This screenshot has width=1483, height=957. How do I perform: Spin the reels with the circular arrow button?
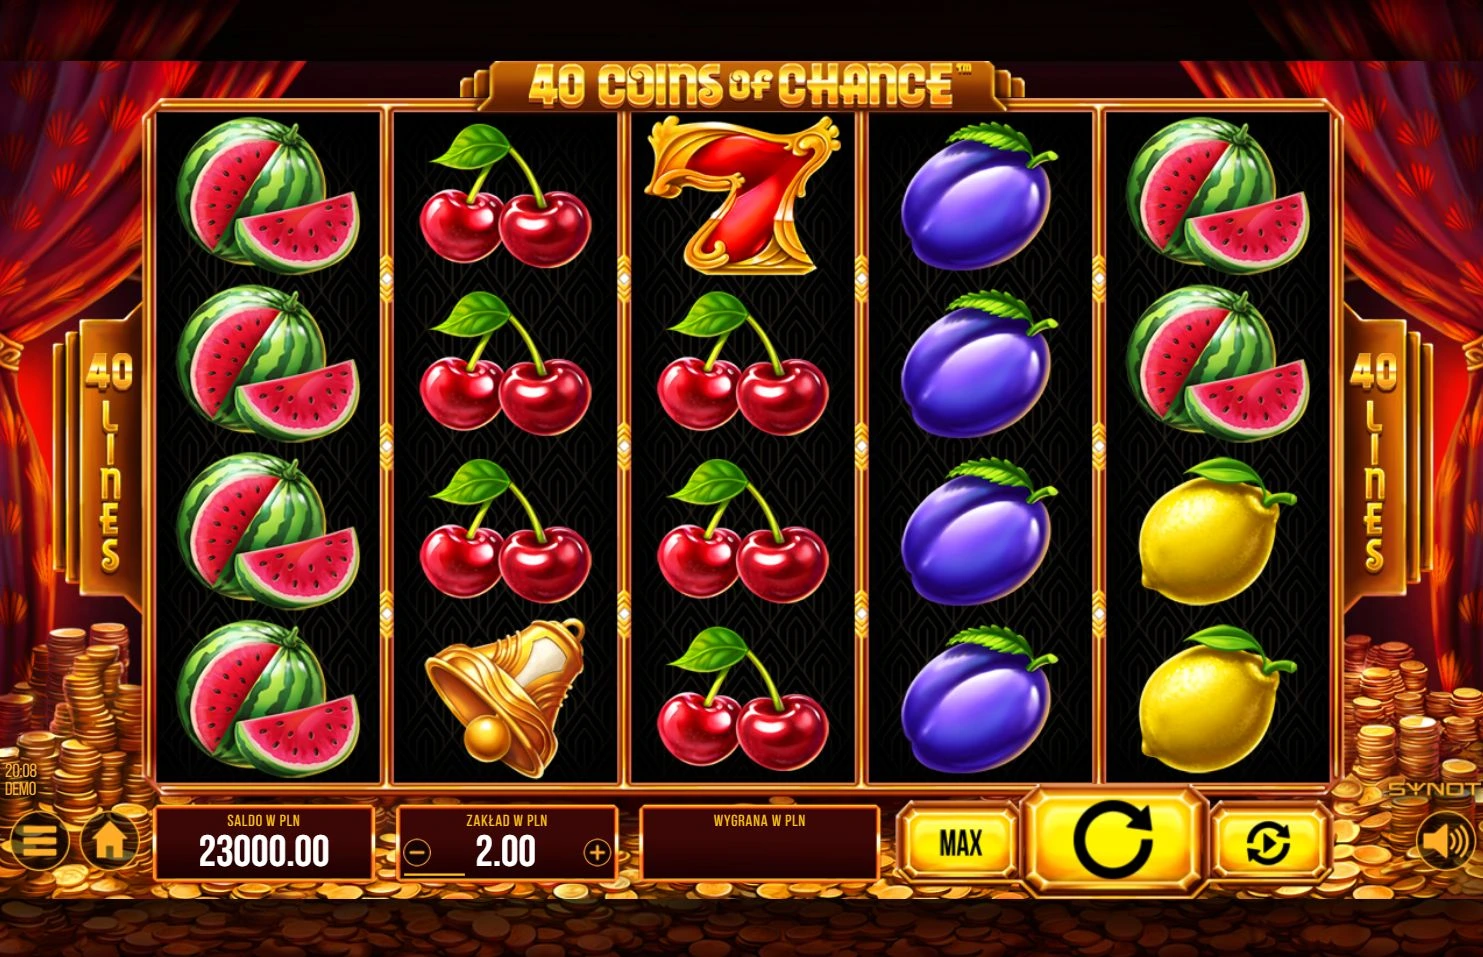click(1113, 842)
